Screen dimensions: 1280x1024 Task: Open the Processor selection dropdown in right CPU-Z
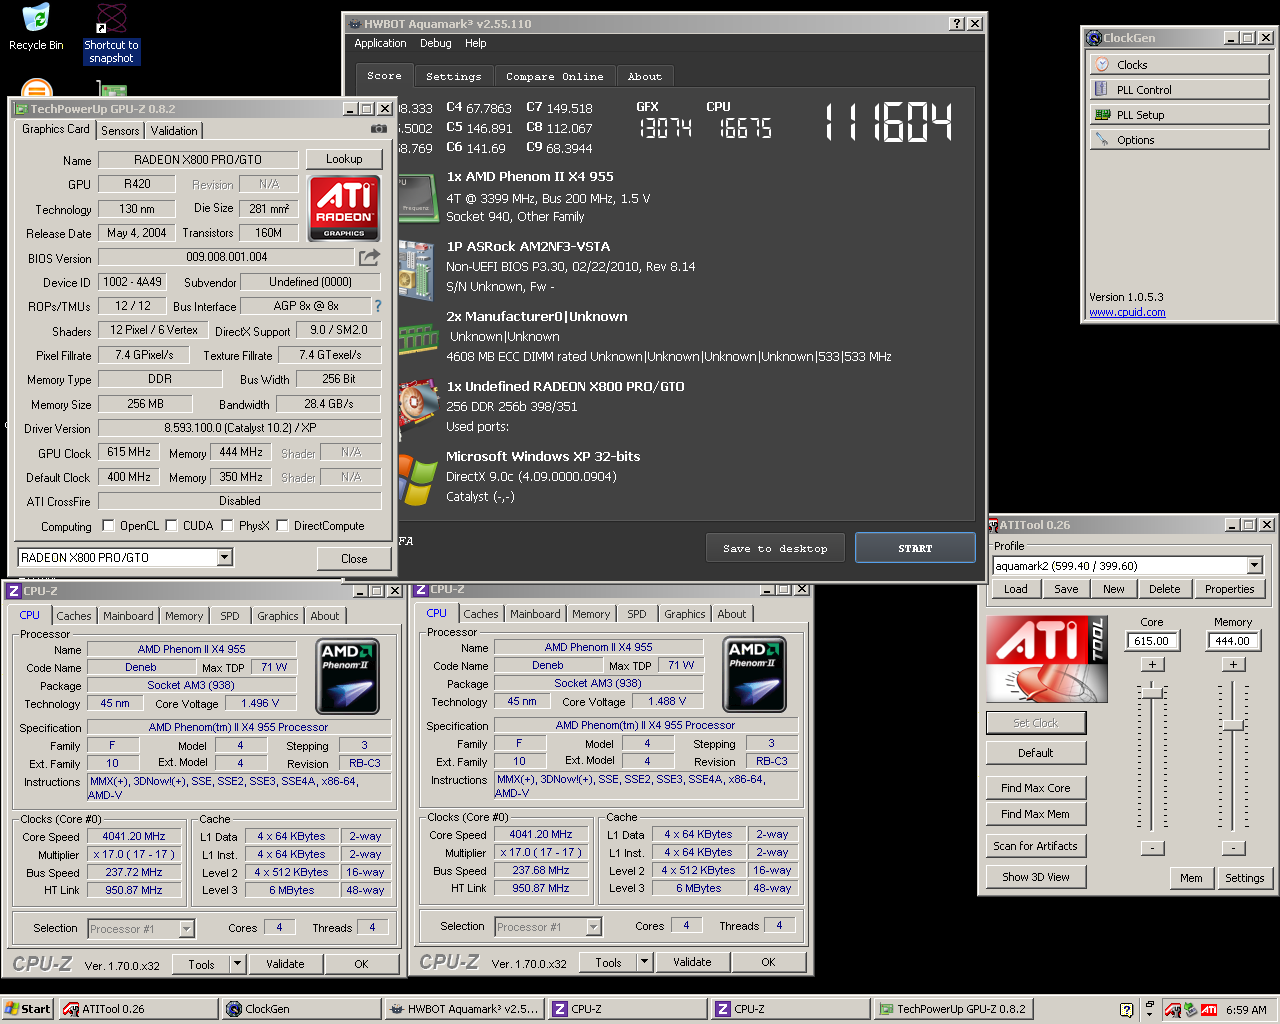pyautogui.click(x=593, y=927)
